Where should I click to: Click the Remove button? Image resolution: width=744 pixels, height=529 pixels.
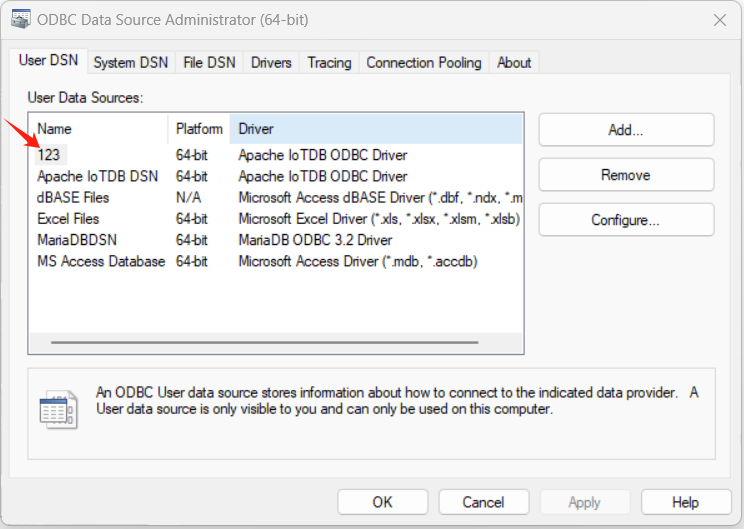coord(625,175)
